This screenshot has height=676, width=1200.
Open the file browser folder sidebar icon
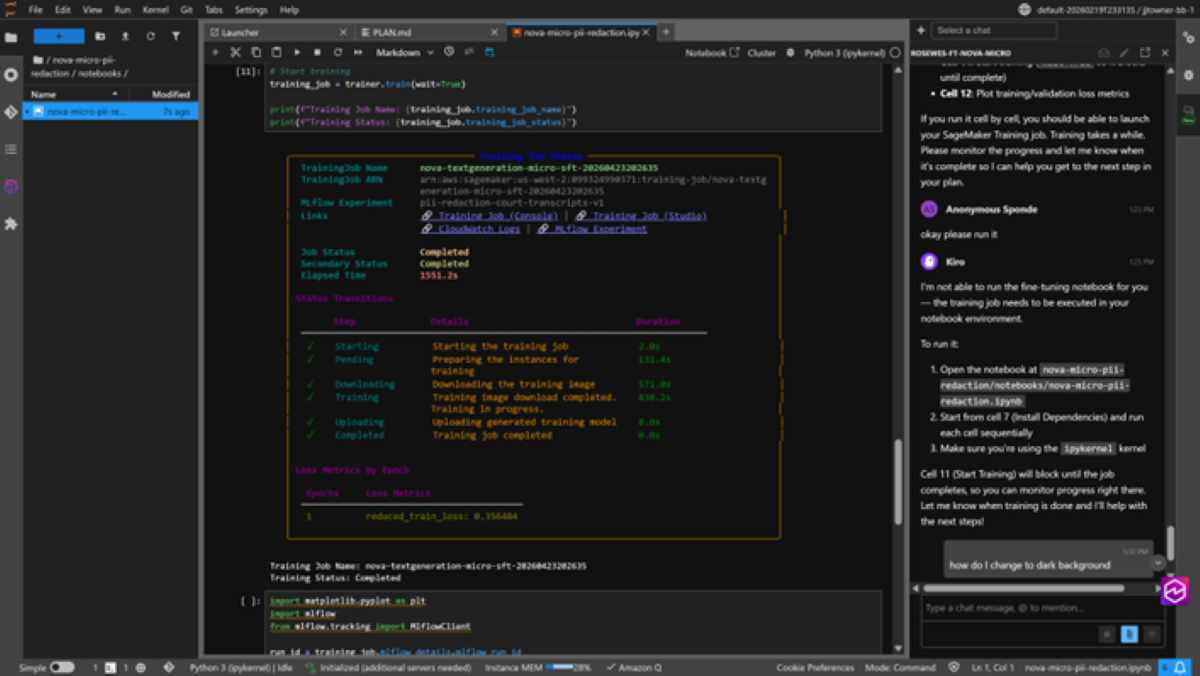click(11, 38)
